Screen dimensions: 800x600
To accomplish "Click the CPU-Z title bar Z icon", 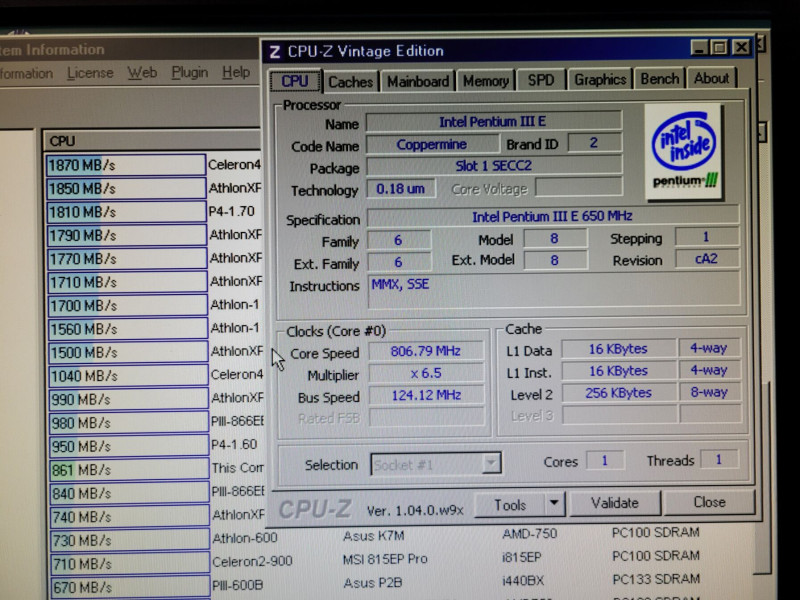I will [274, 52].
